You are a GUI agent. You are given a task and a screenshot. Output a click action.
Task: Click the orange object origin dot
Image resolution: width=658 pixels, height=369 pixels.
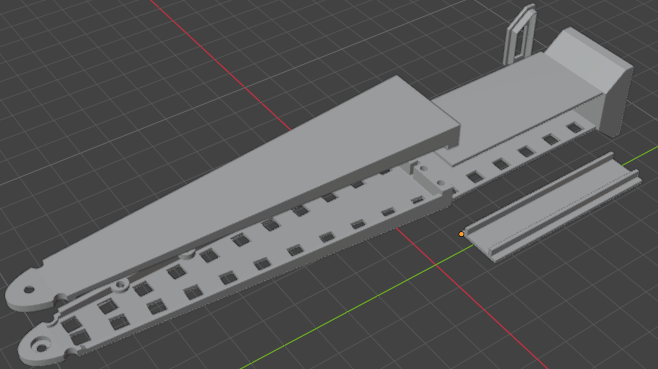pyautogui.click(x=461, y=234)
